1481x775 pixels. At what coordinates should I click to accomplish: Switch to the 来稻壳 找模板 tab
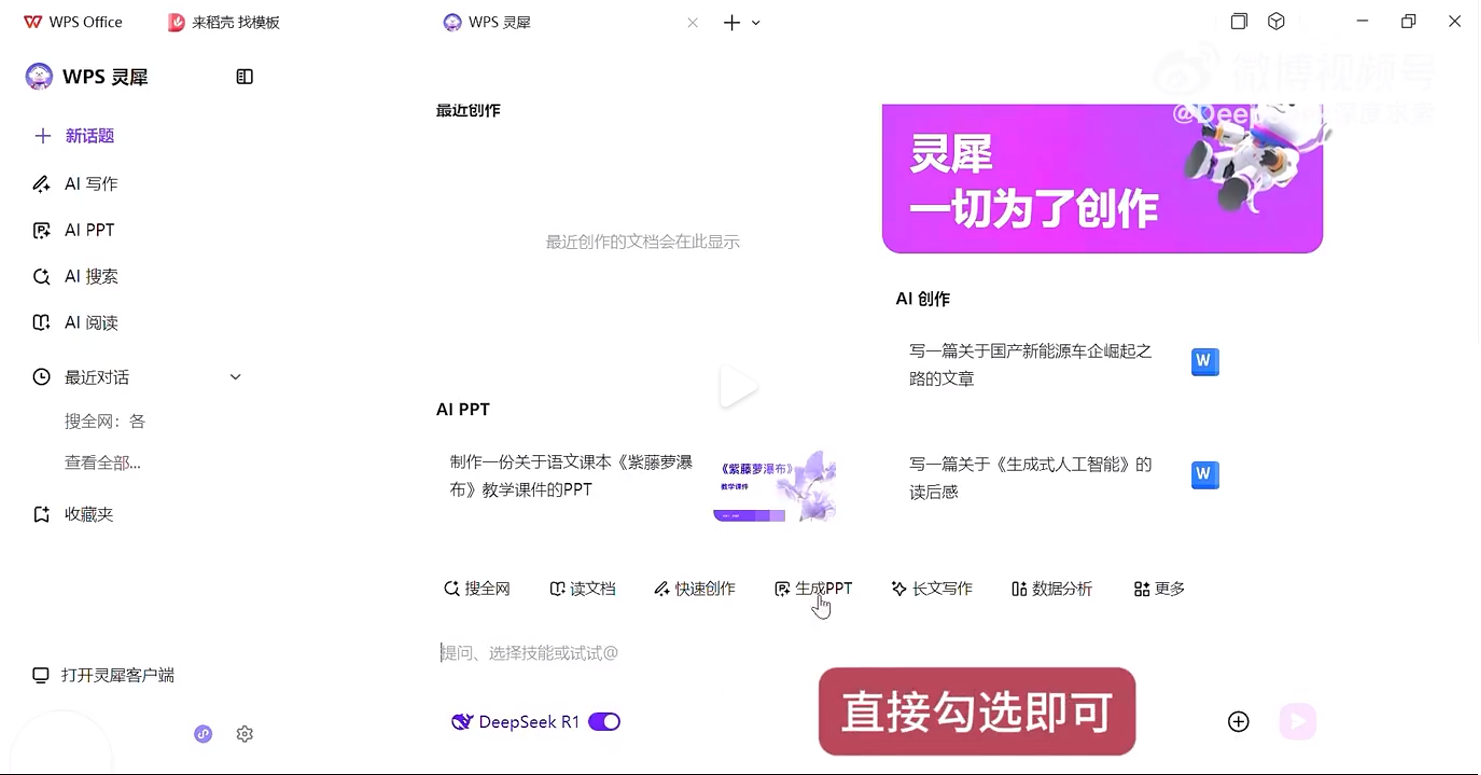[x=224, y=22]
